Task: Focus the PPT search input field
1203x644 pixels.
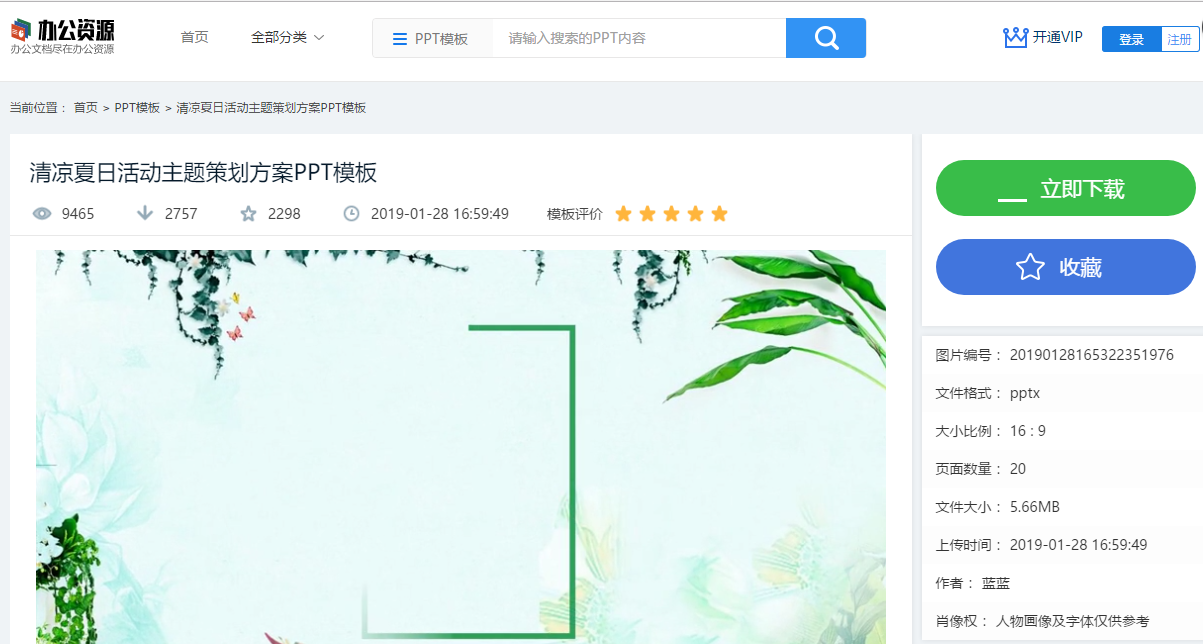Action: click(x=639, y=38)
